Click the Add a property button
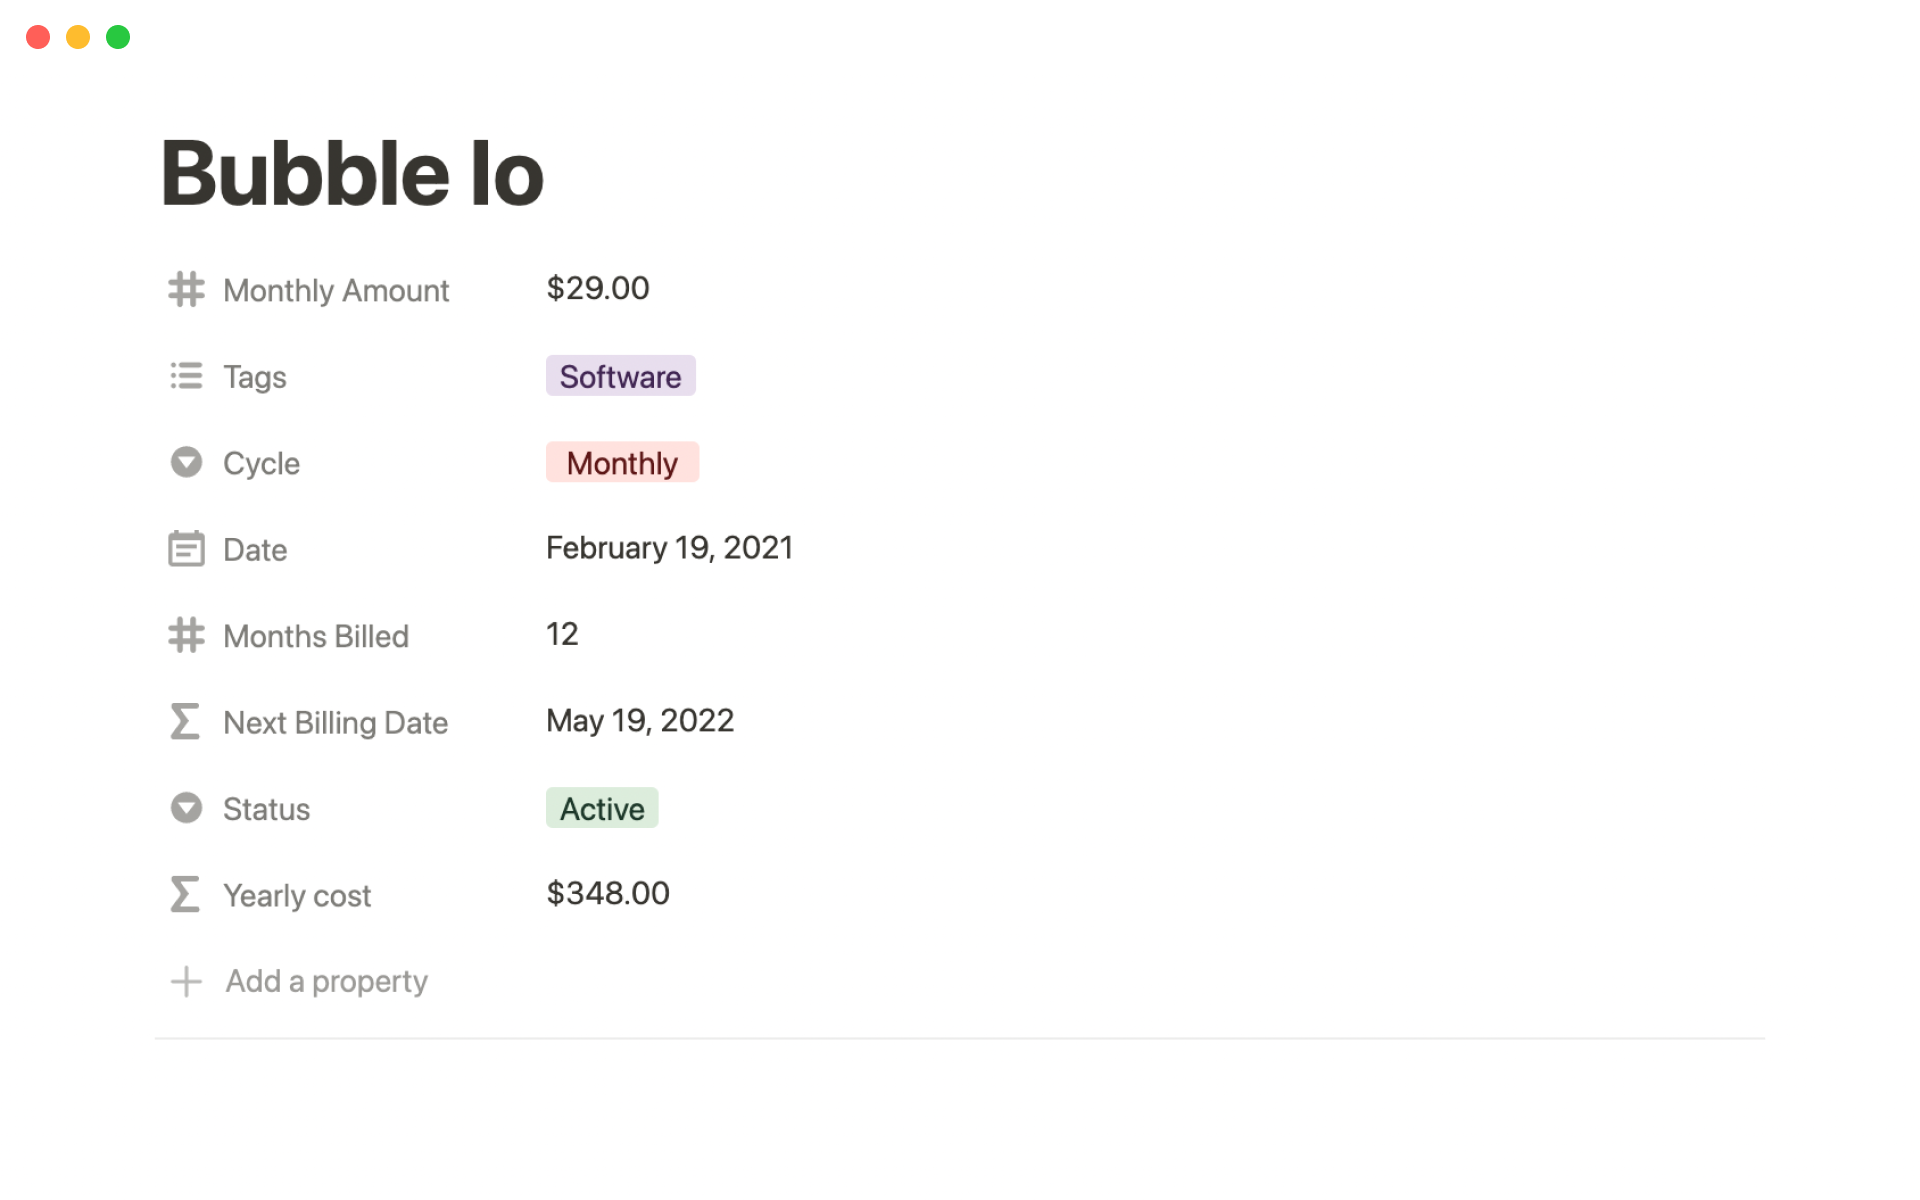 326,981
